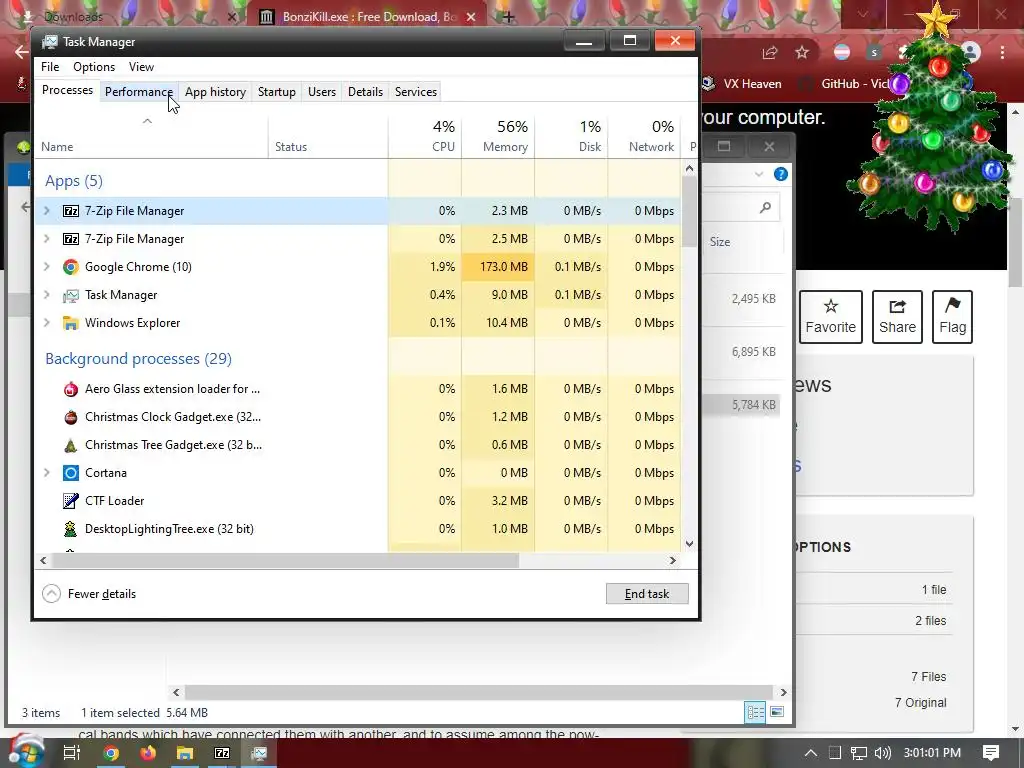
Task: Close the BonziKill.exe browser tab
Action: [x=471, y=17]
